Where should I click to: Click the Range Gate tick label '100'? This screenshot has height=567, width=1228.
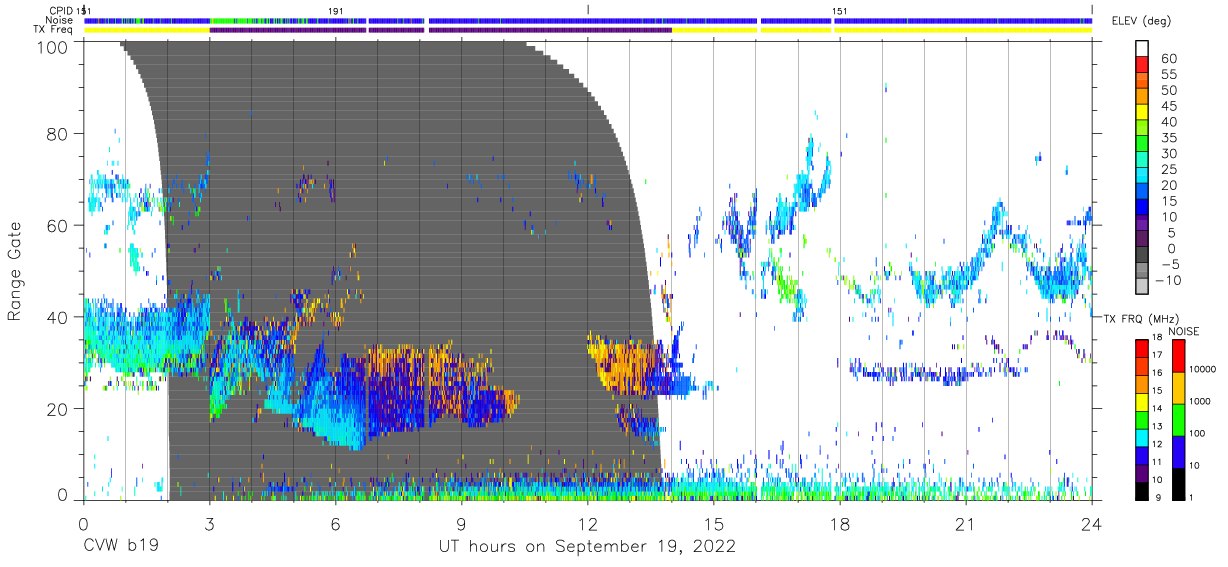52,46
